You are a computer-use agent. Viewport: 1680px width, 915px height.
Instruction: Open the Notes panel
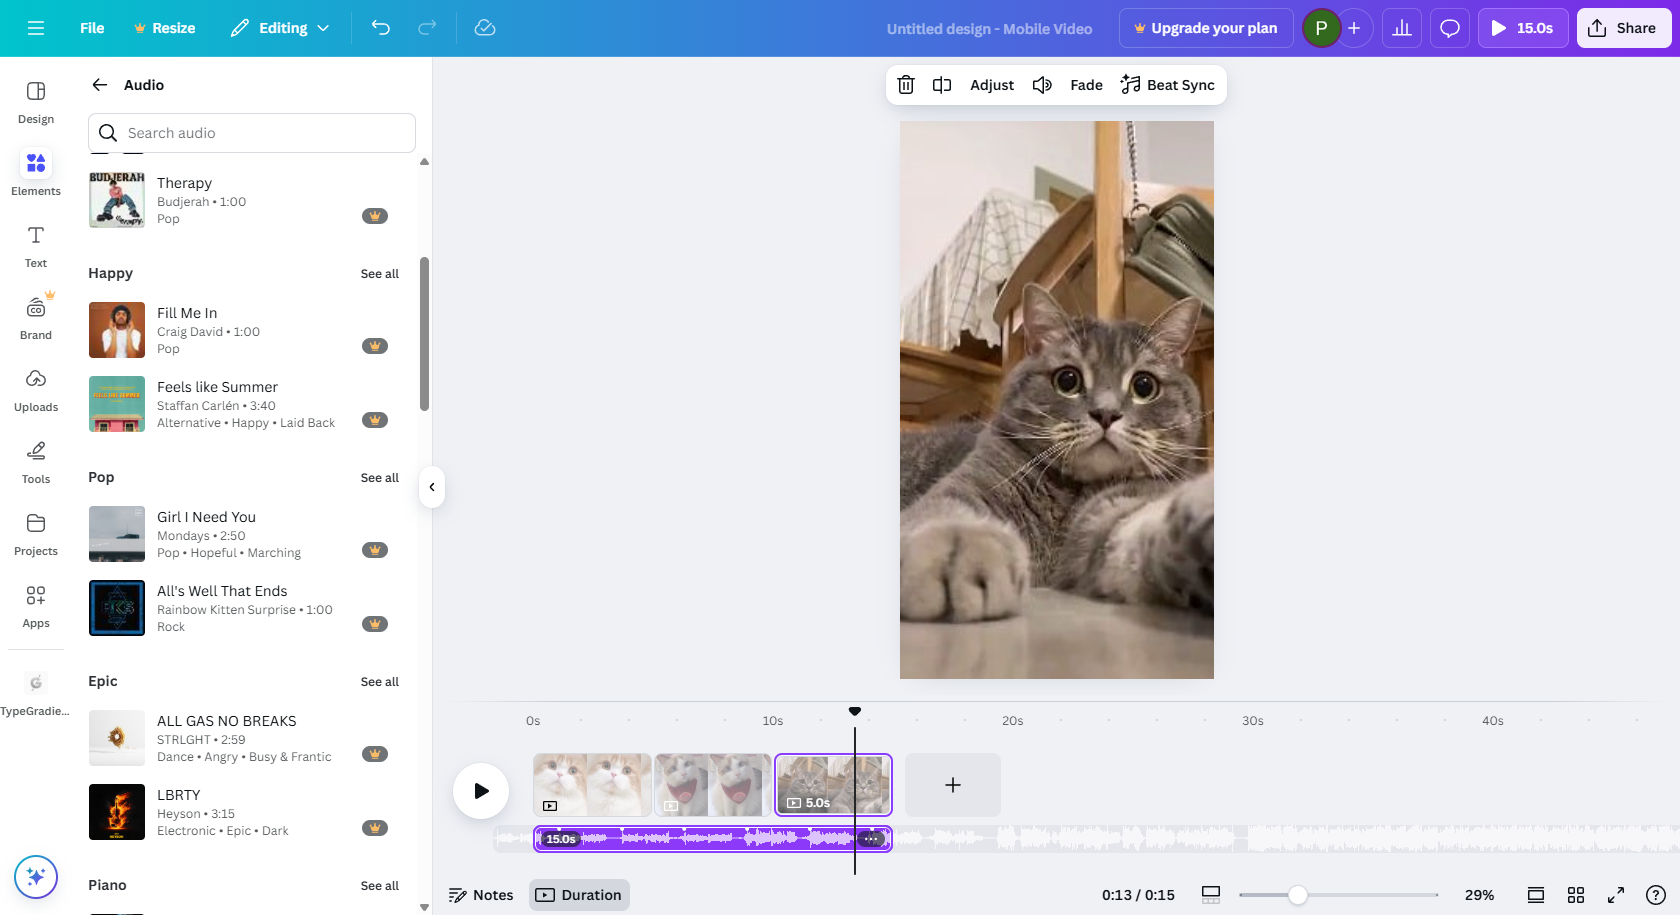coord(481,895)
